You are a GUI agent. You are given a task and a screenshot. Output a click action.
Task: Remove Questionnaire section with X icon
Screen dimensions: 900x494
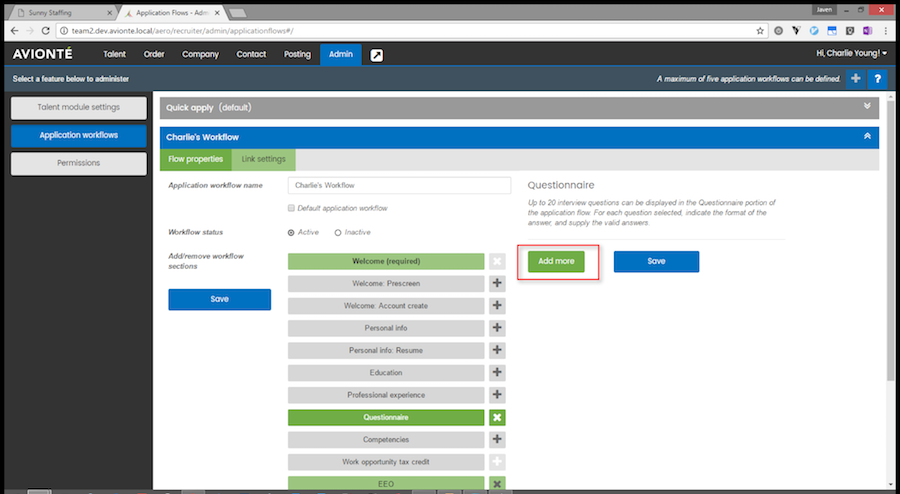(497, 417)
